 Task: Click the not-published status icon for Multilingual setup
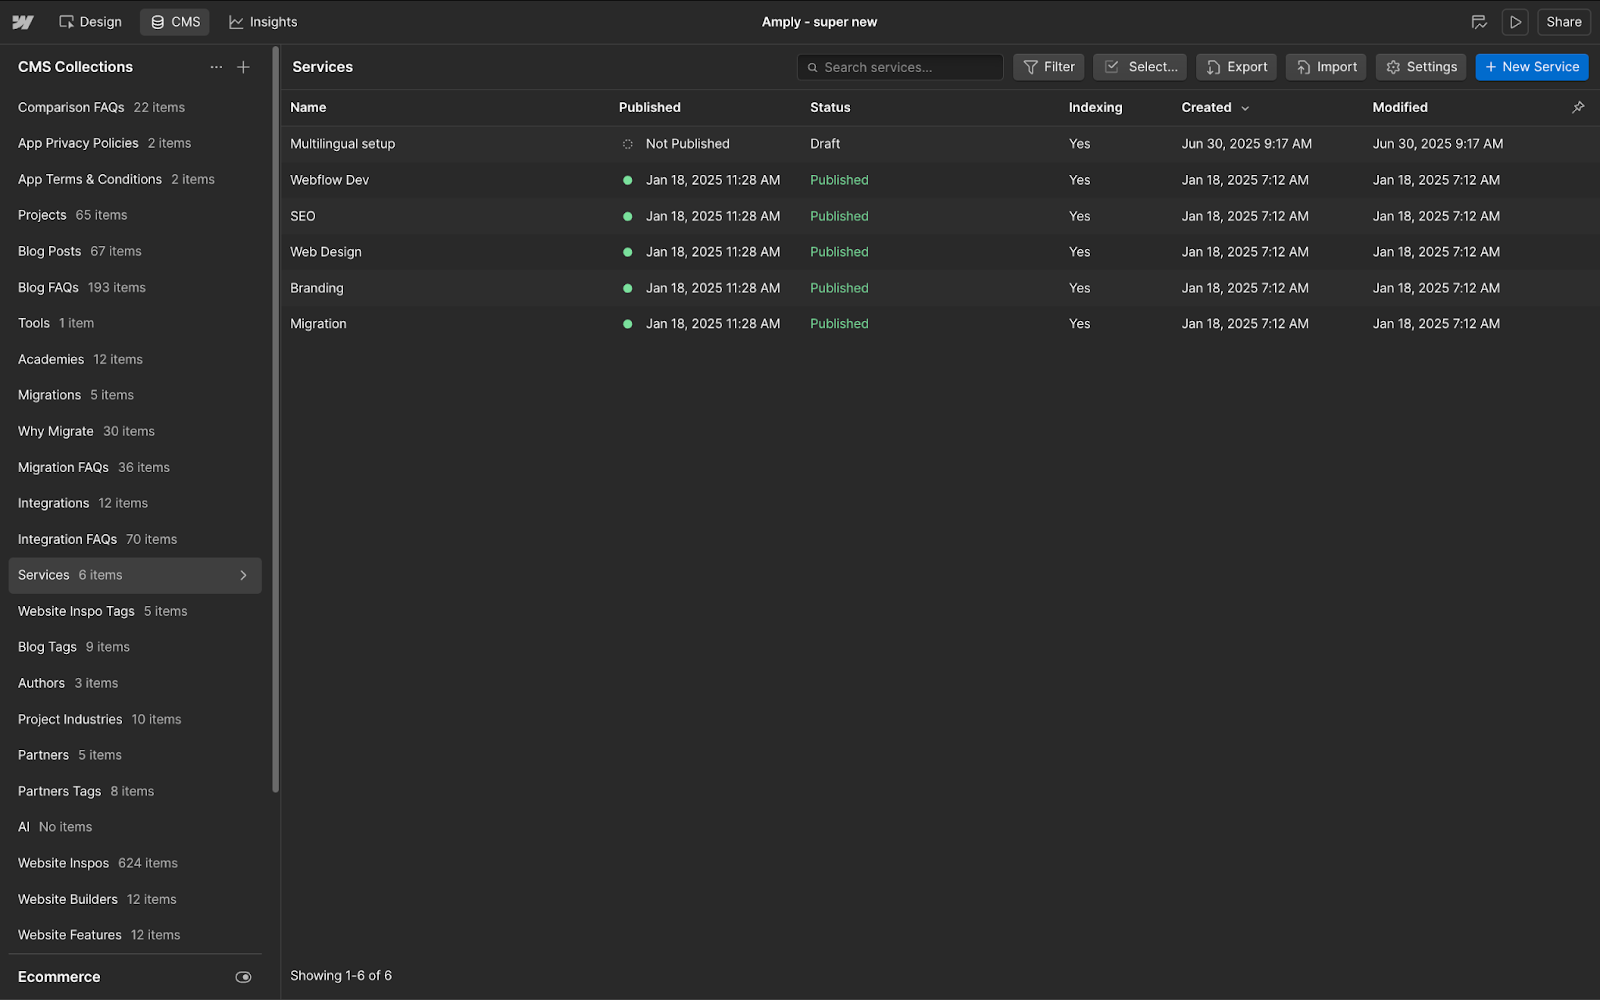point(627,144)
